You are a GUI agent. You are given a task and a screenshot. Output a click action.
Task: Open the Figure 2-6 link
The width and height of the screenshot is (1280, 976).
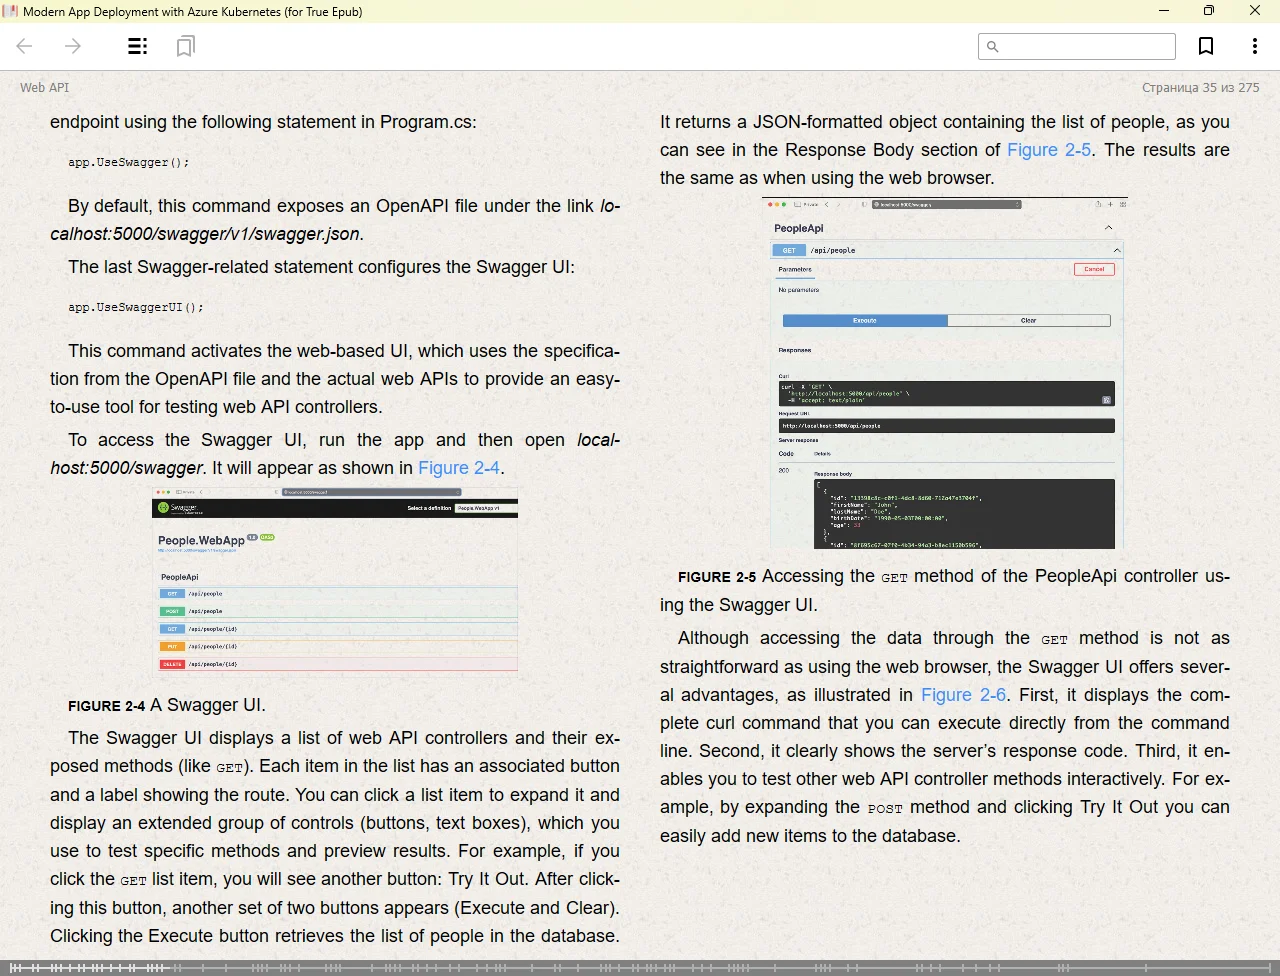(x=963, y=695)
